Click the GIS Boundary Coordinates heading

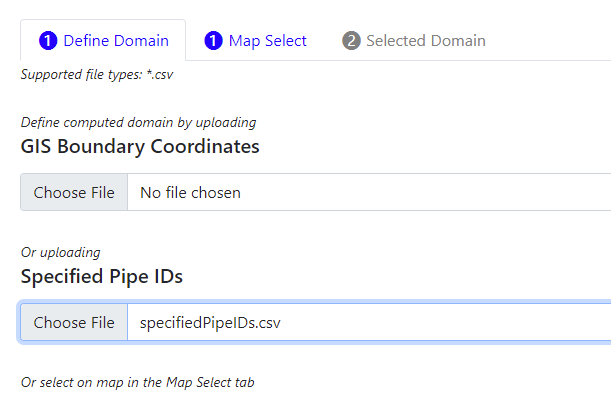tap(140, 146)
